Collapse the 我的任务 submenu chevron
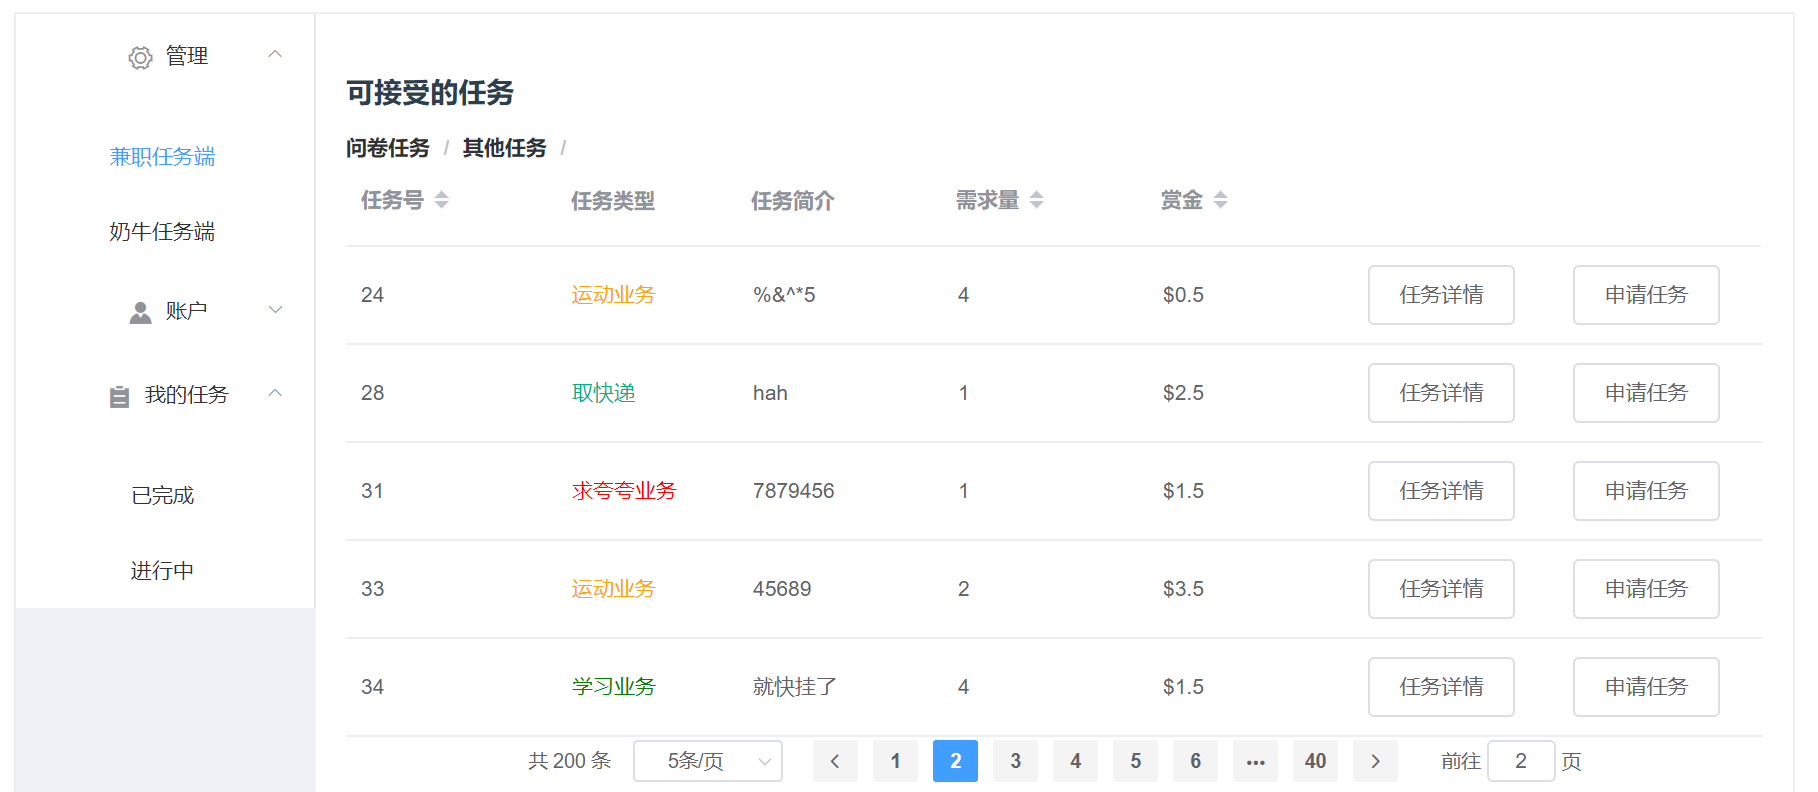This screenshot has height=792, width=1818. pyautogui.click(x=275, y=394)
